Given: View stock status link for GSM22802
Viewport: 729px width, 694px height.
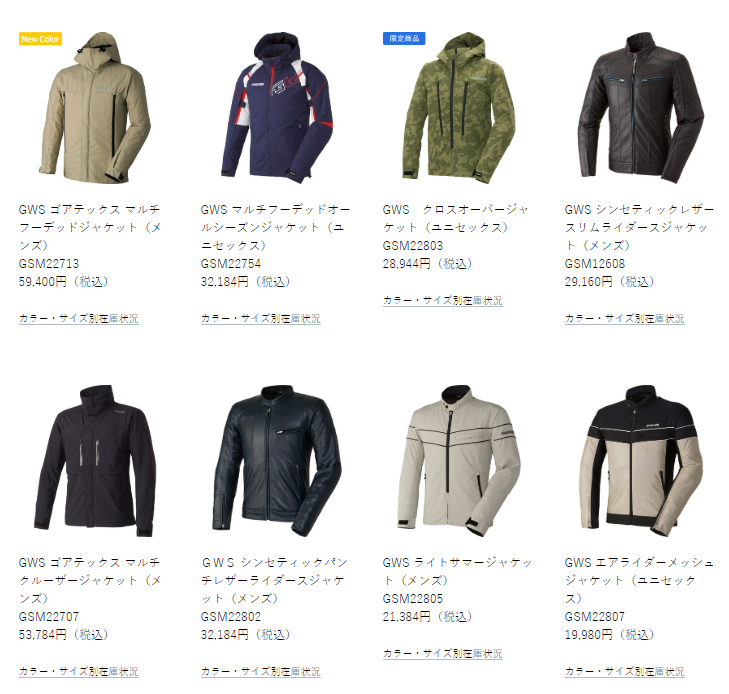Looking at the screenshot, I should pyautogui.click(x=261, y=671).
